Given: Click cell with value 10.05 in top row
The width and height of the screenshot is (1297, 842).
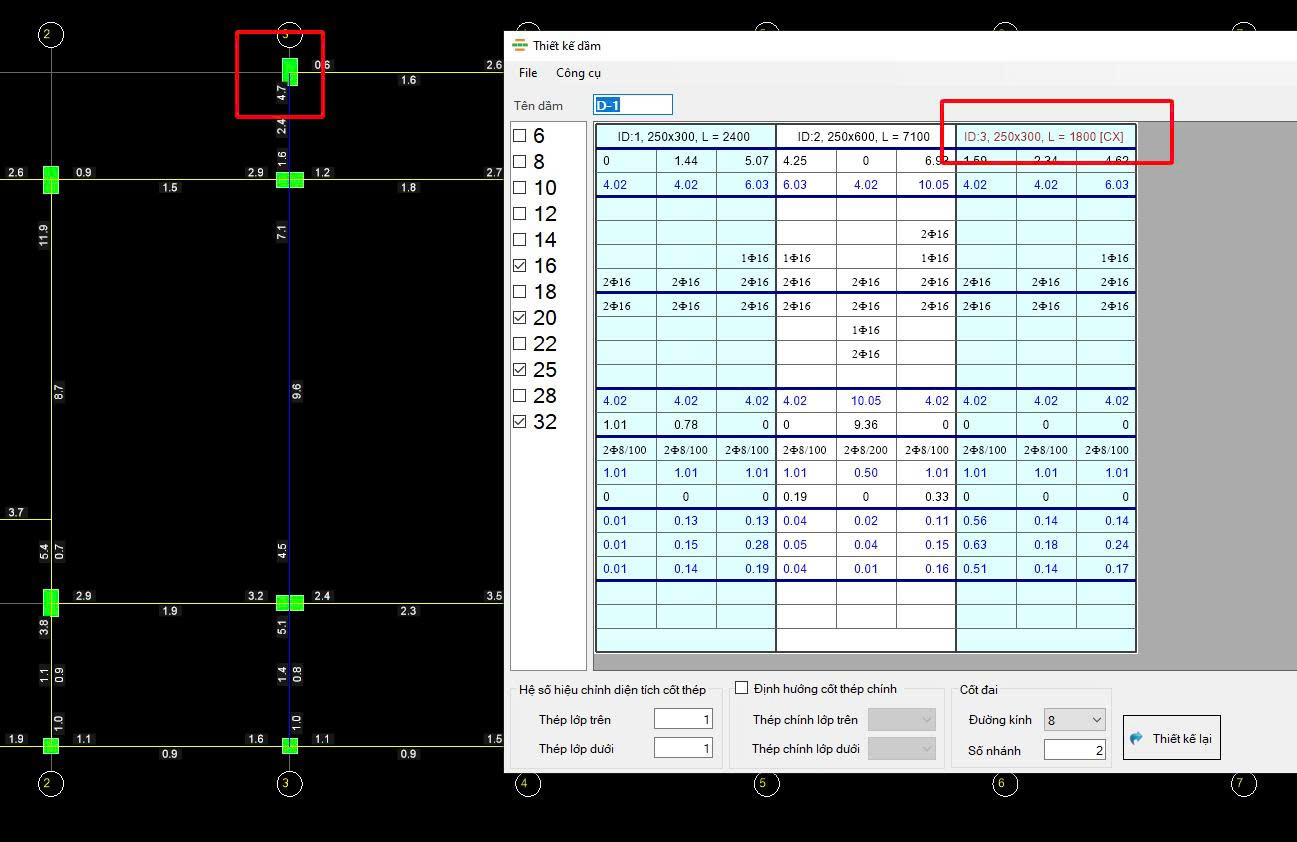Looking at the screenshot, I should (926, 185).
